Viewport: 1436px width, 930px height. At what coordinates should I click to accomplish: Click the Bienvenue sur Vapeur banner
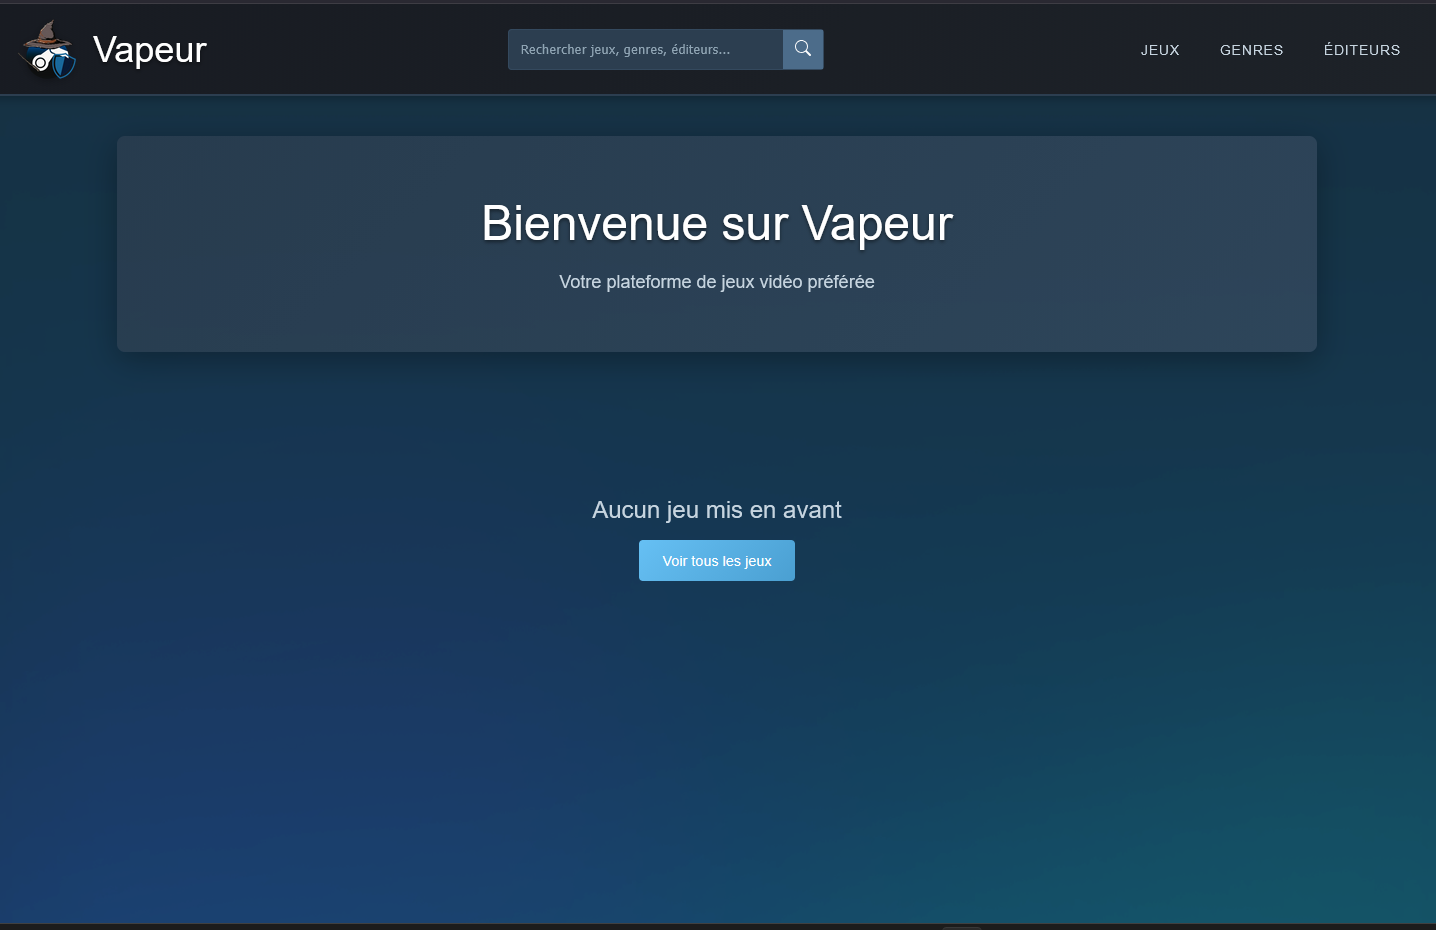click(716, 224)
